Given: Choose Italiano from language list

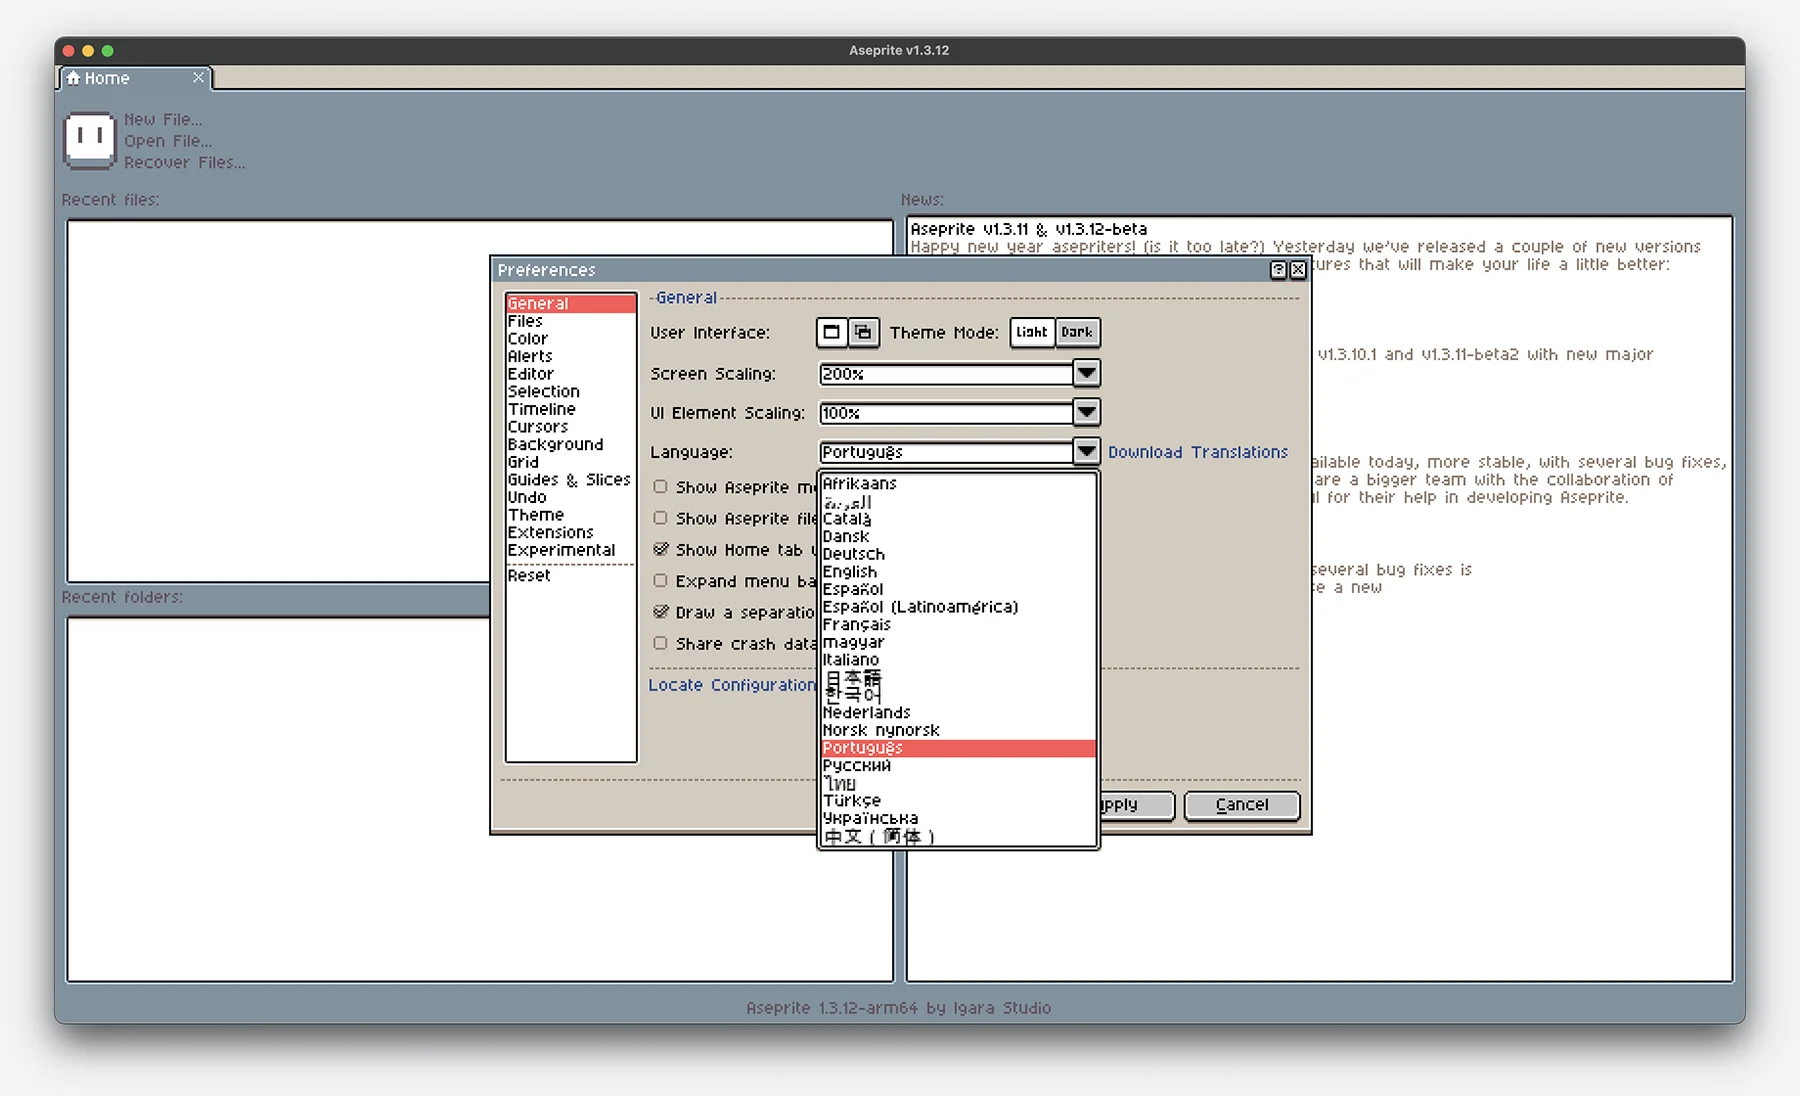Looking at the screenshot, I should pos(958,660).
